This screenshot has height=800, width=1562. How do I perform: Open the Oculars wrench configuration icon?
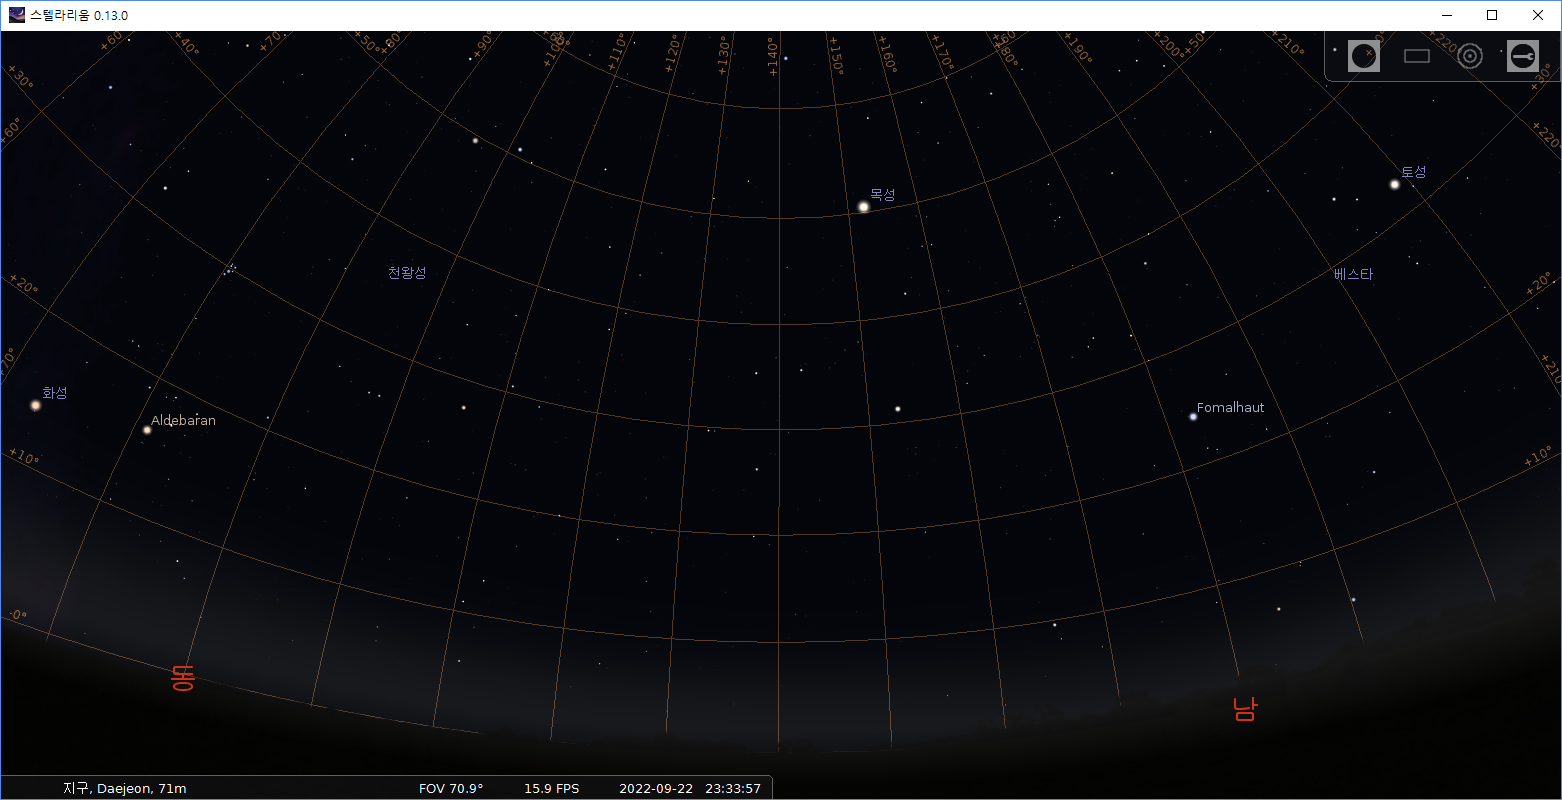1522,56
